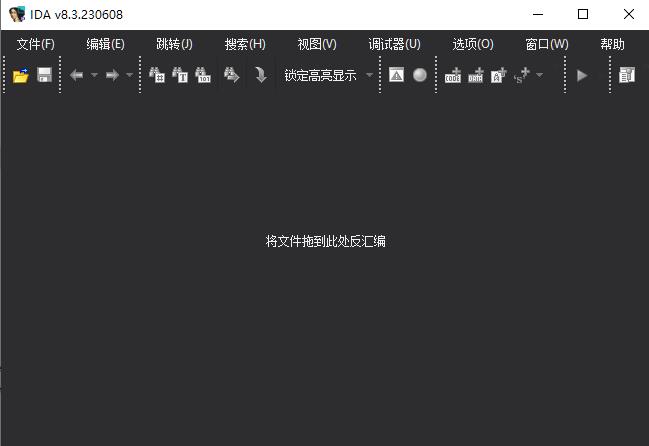The width and height of the screenshot is (649, 446).
Task: Expand the dropdown next to 's' plus icon
Action: pos(539,75)
